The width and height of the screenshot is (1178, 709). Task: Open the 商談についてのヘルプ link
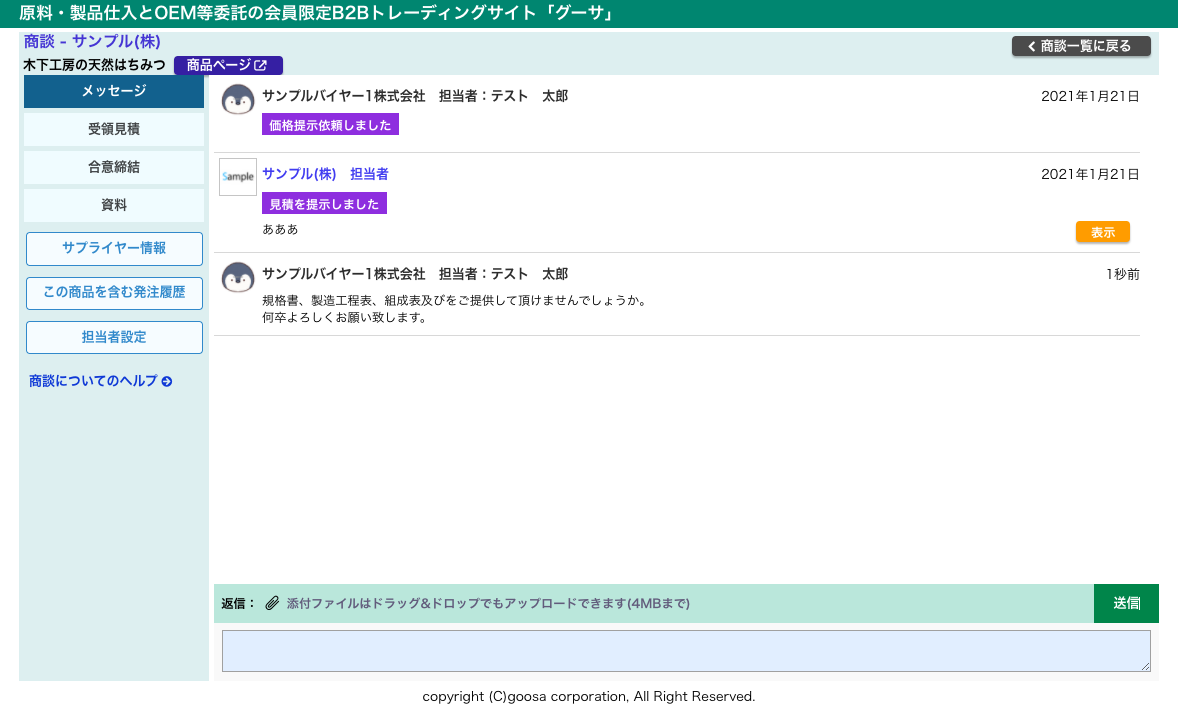coord(100,381)
